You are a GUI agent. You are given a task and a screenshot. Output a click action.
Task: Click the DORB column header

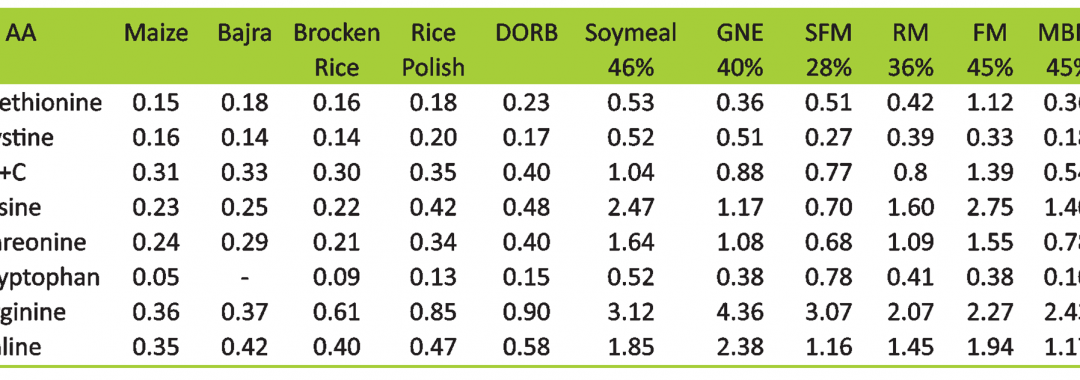(526, 34)
